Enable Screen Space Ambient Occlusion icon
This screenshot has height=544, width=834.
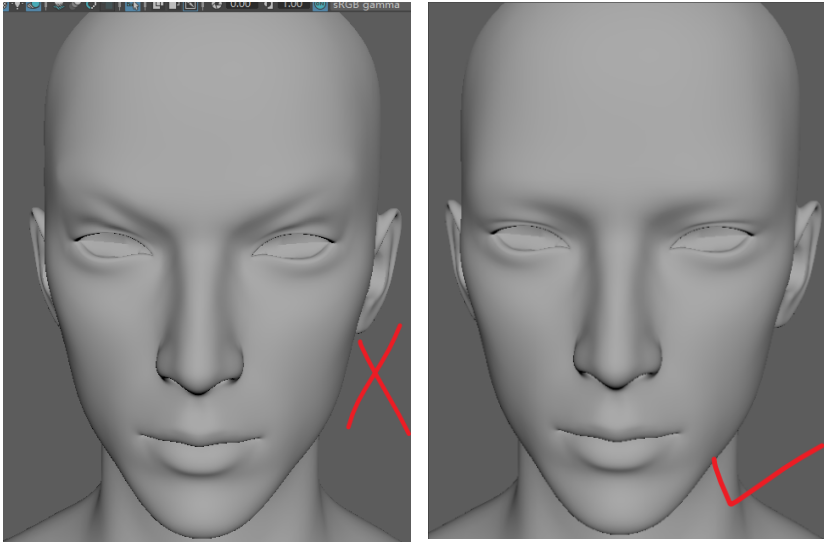(58, 5)
